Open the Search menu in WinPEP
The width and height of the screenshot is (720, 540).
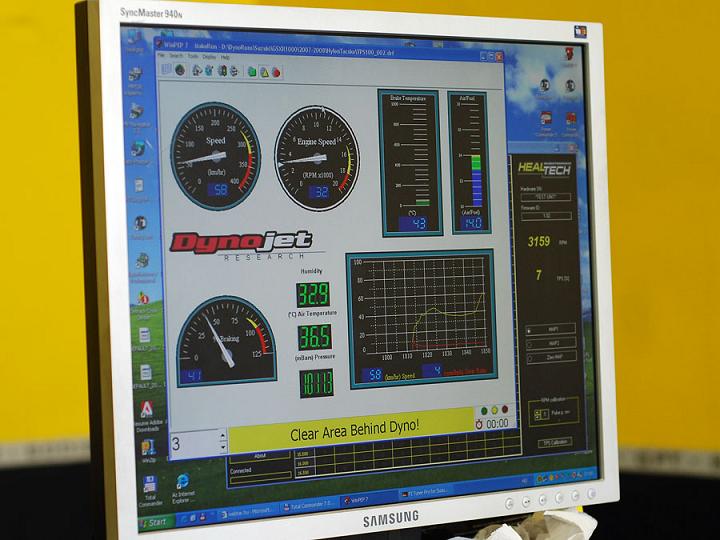(176, 56)
